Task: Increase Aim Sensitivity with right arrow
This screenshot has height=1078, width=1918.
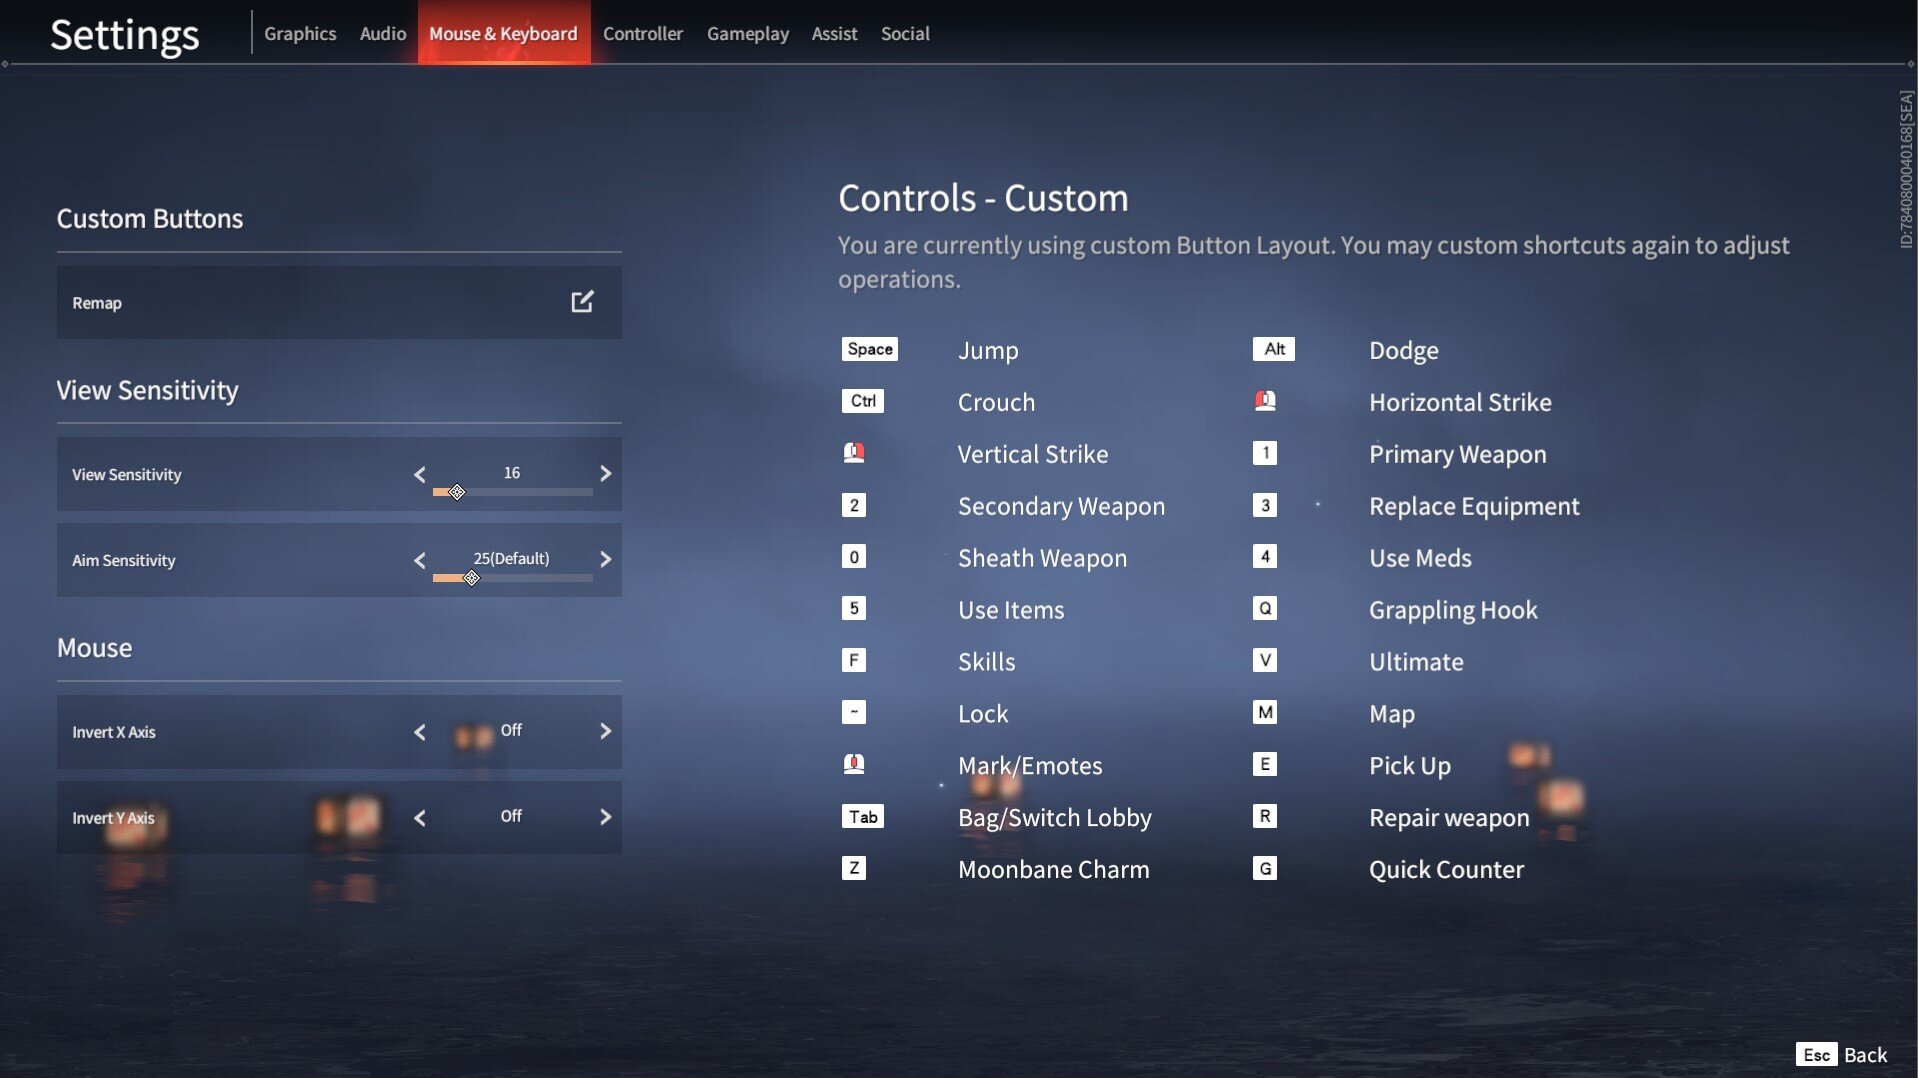Action: point(605,560)
